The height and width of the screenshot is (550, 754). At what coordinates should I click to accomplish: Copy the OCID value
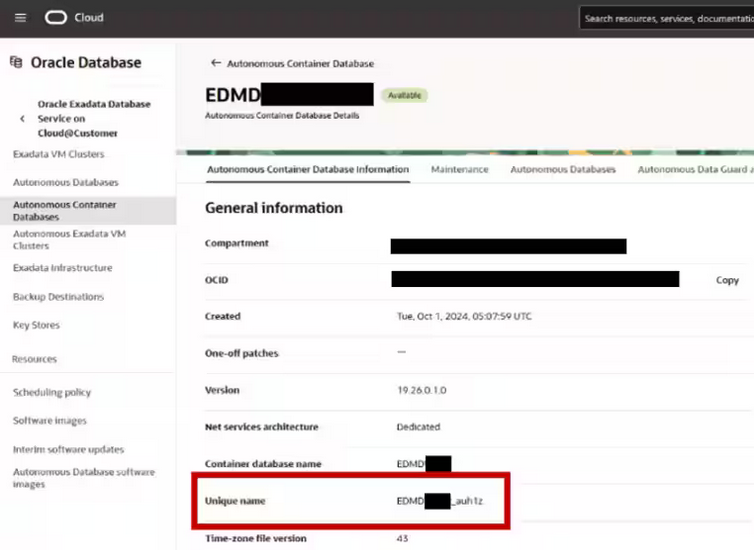727,280
